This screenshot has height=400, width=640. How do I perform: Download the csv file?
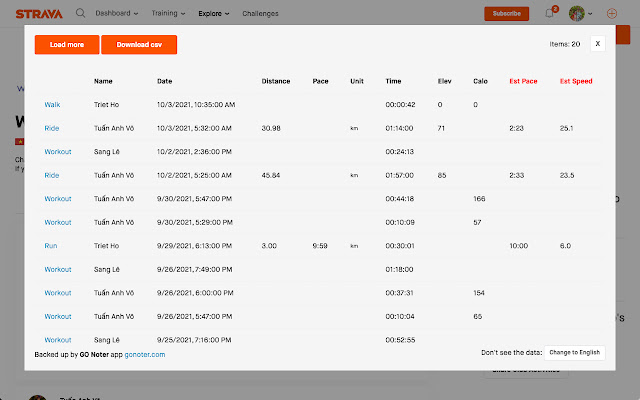coord(139,44)
